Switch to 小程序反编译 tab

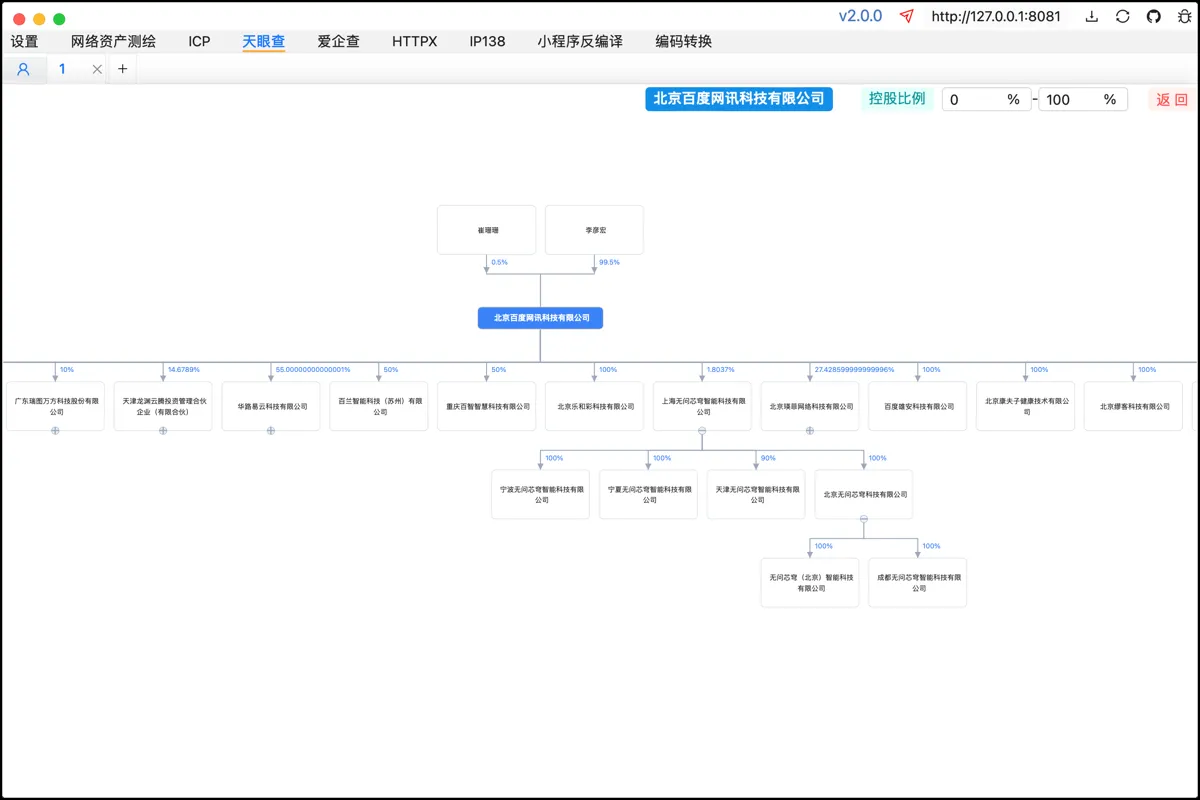[580, 42]
